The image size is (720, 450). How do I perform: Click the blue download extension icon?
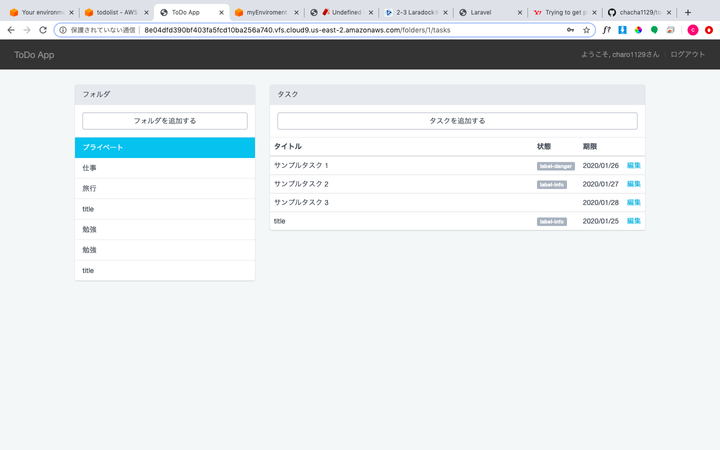point(622,30)
